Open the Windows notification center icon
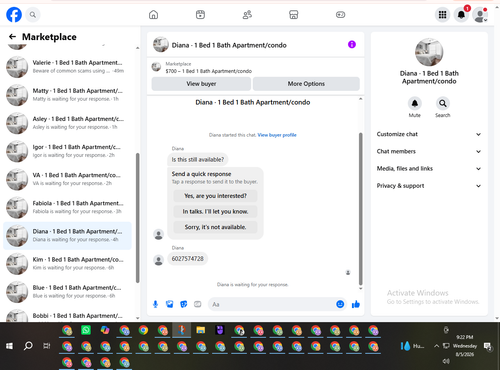Screen dimensions: 500x370 (488, 346)
